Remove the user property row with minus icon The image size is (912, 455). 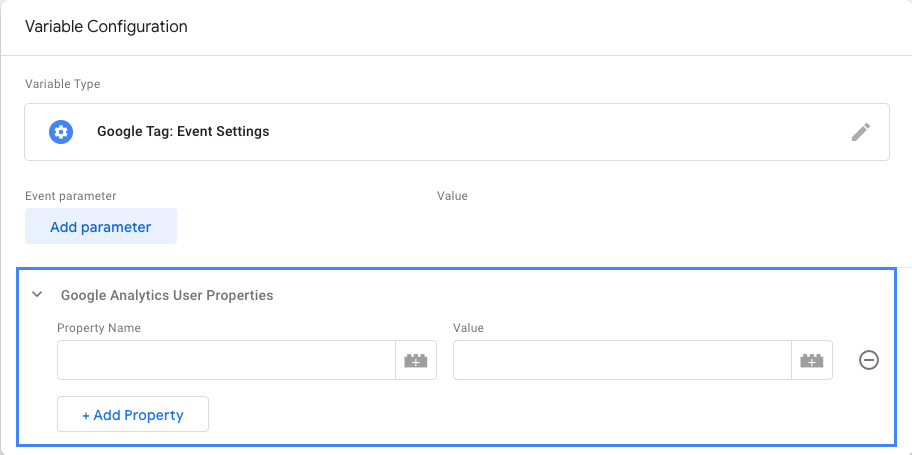pos(869,360)
